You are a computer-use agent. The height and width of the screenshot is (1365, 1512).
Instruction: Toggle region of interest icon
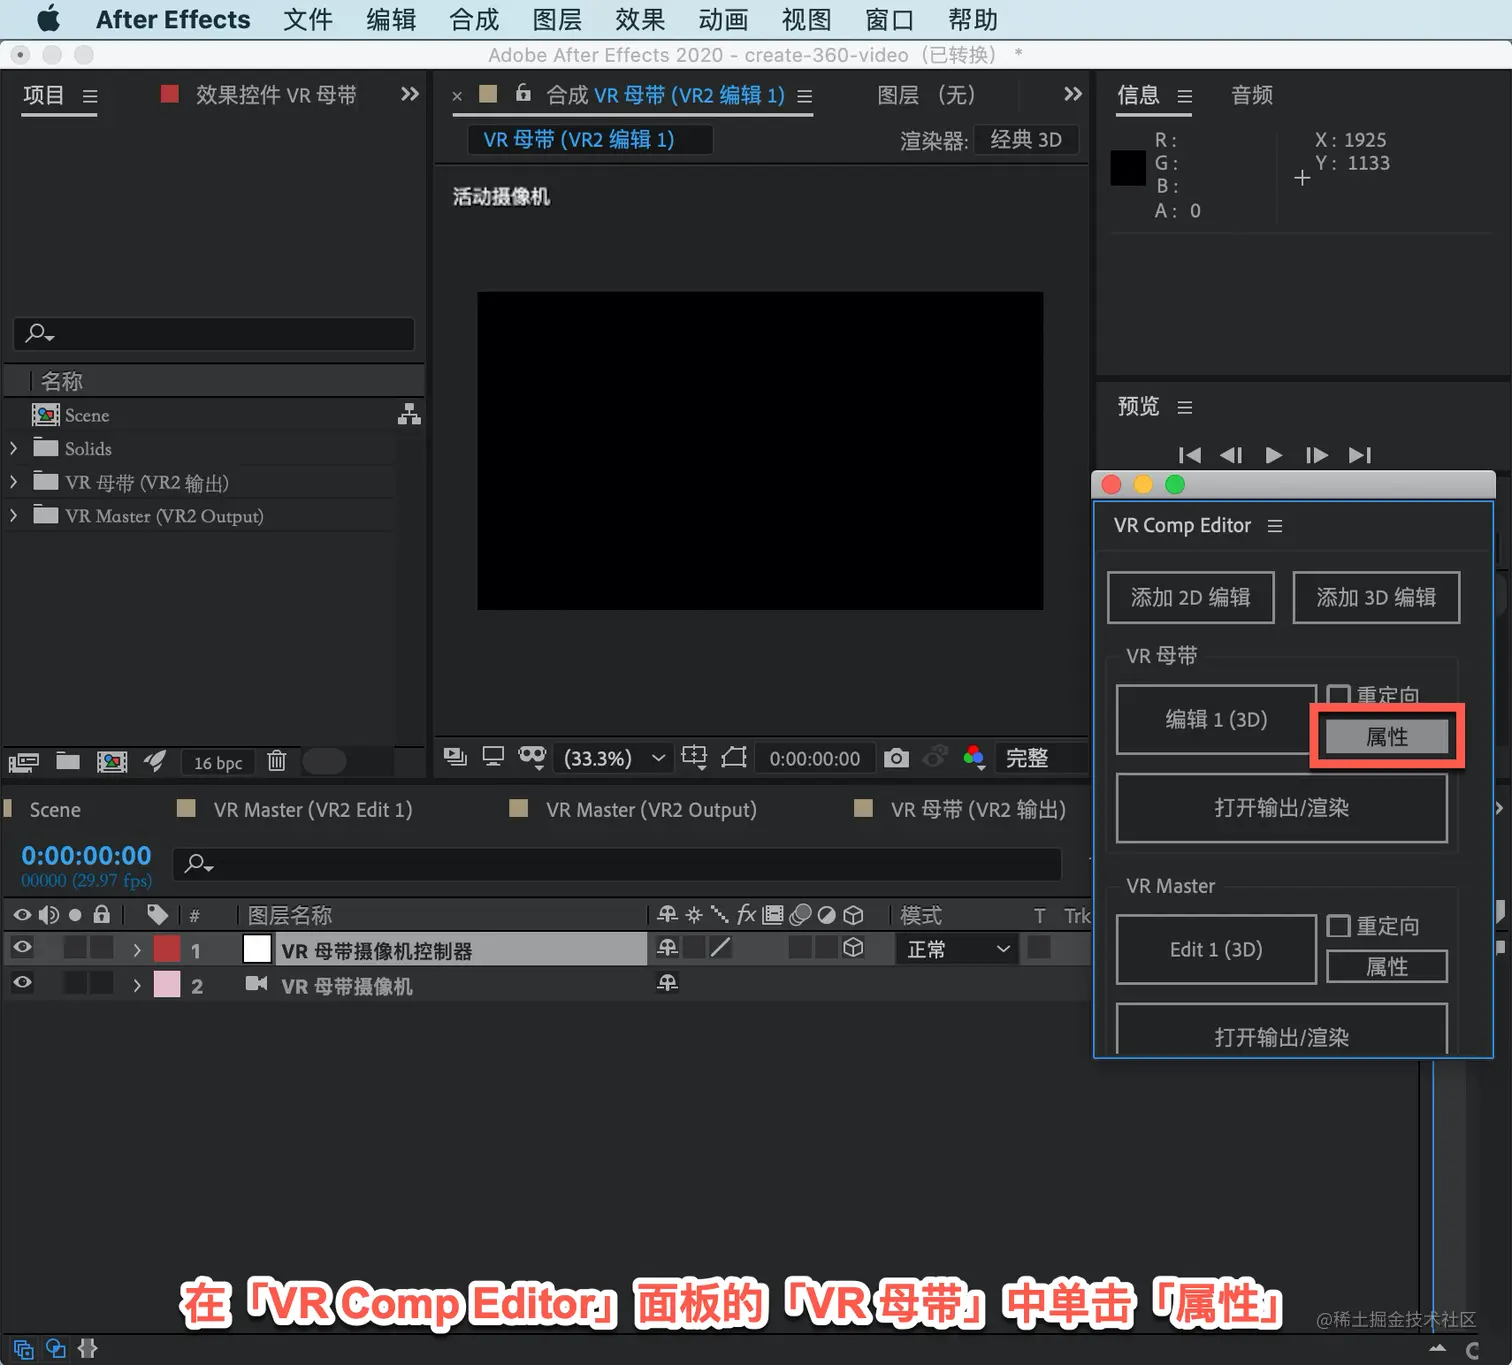(x=734, y=757)
